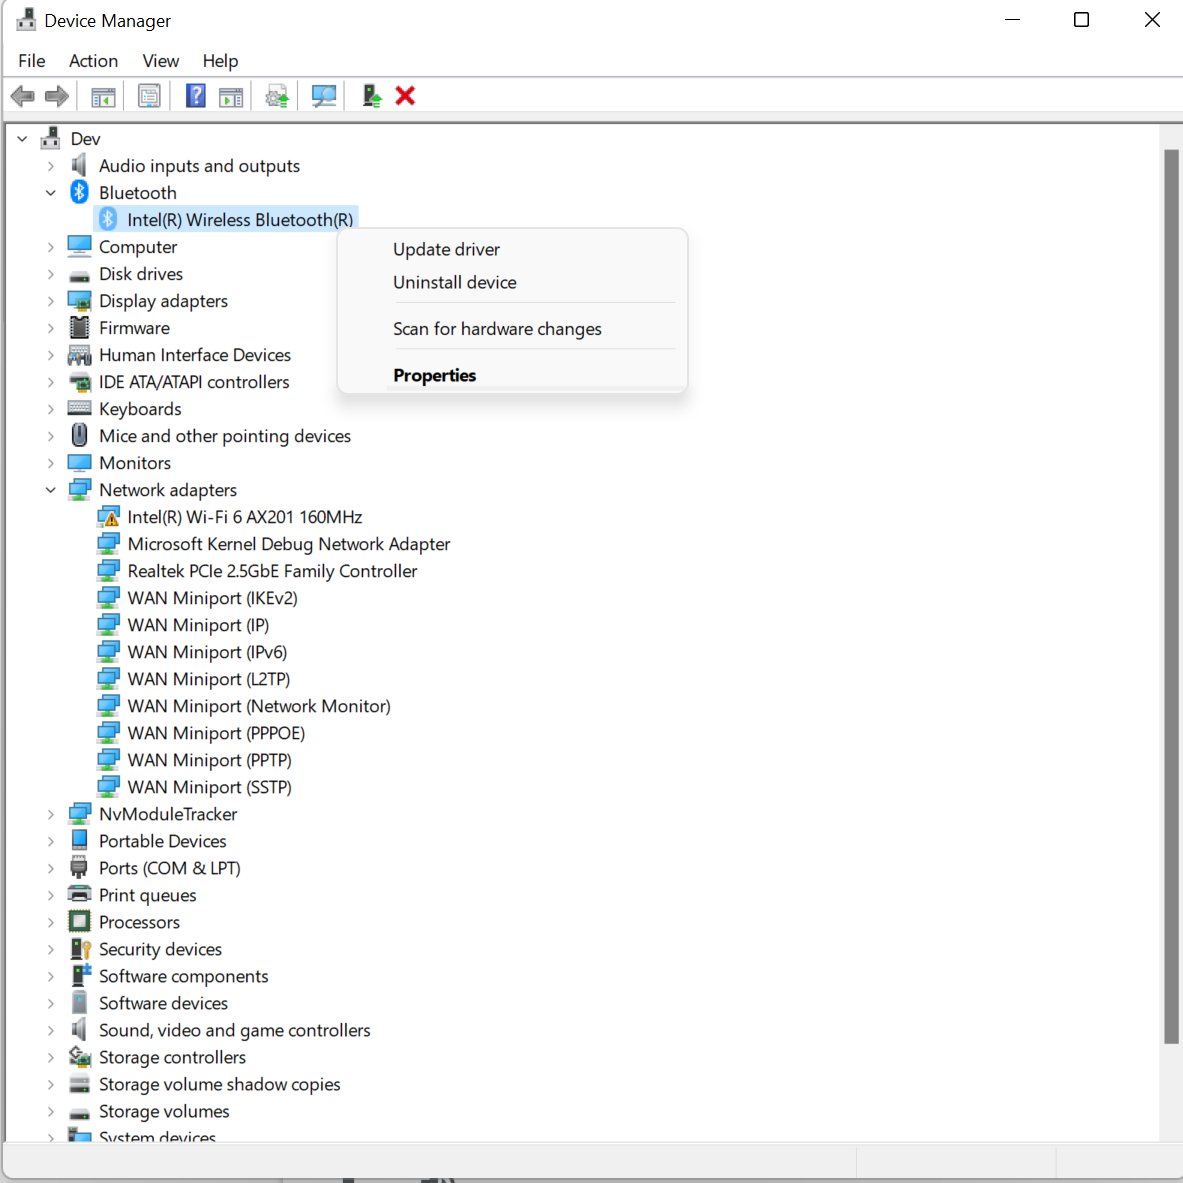Click the Scan for hardware changes toolbar icon
Viewport: 1183px width, 1183px height.
(x=323, y=95)
